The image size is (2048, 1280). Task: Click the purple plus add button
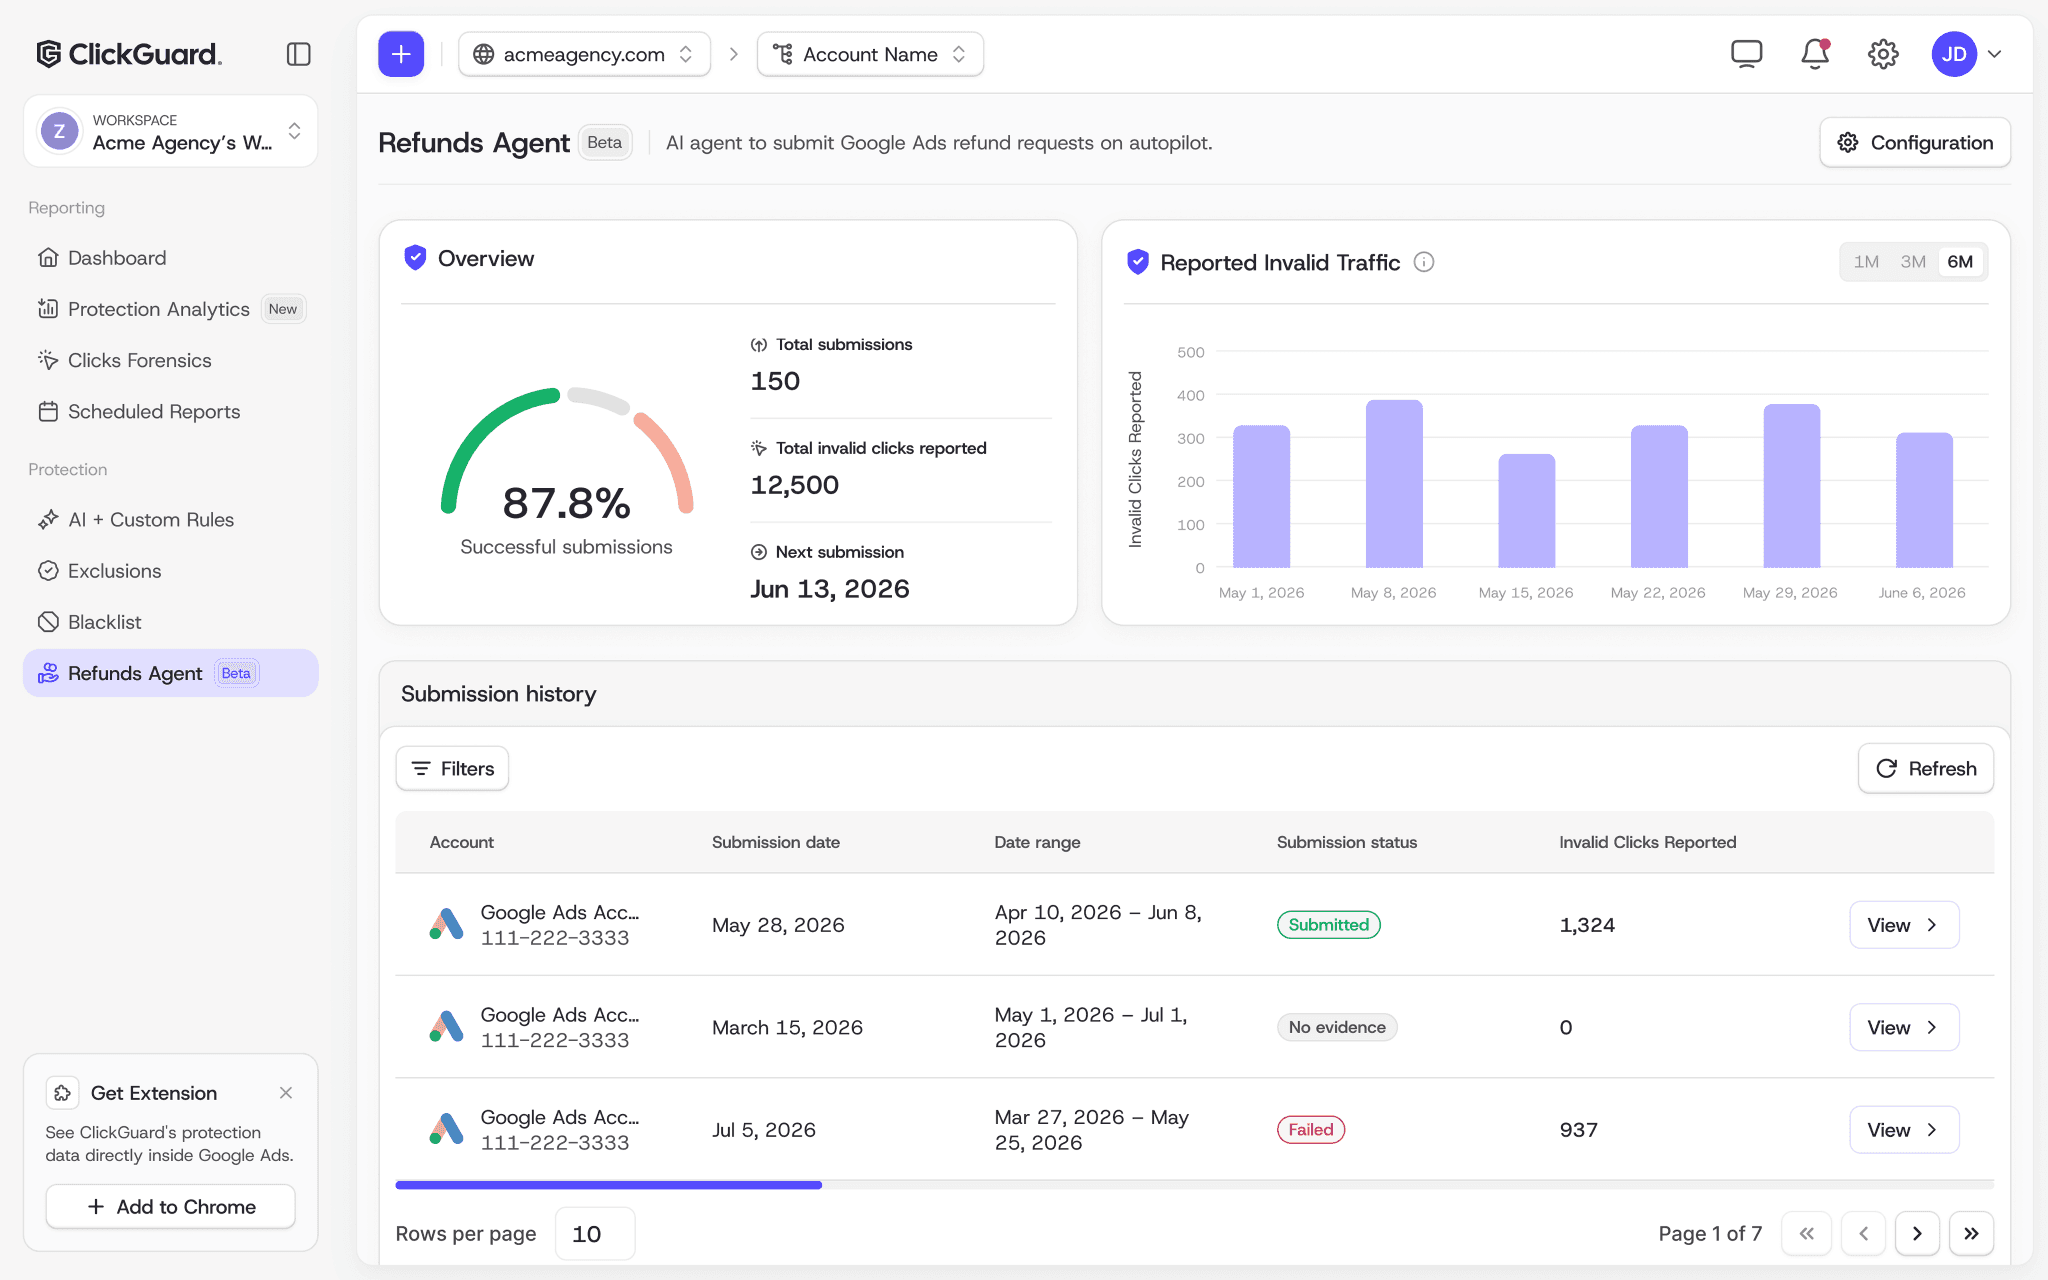pyautogui.click(x=401, y=54)
